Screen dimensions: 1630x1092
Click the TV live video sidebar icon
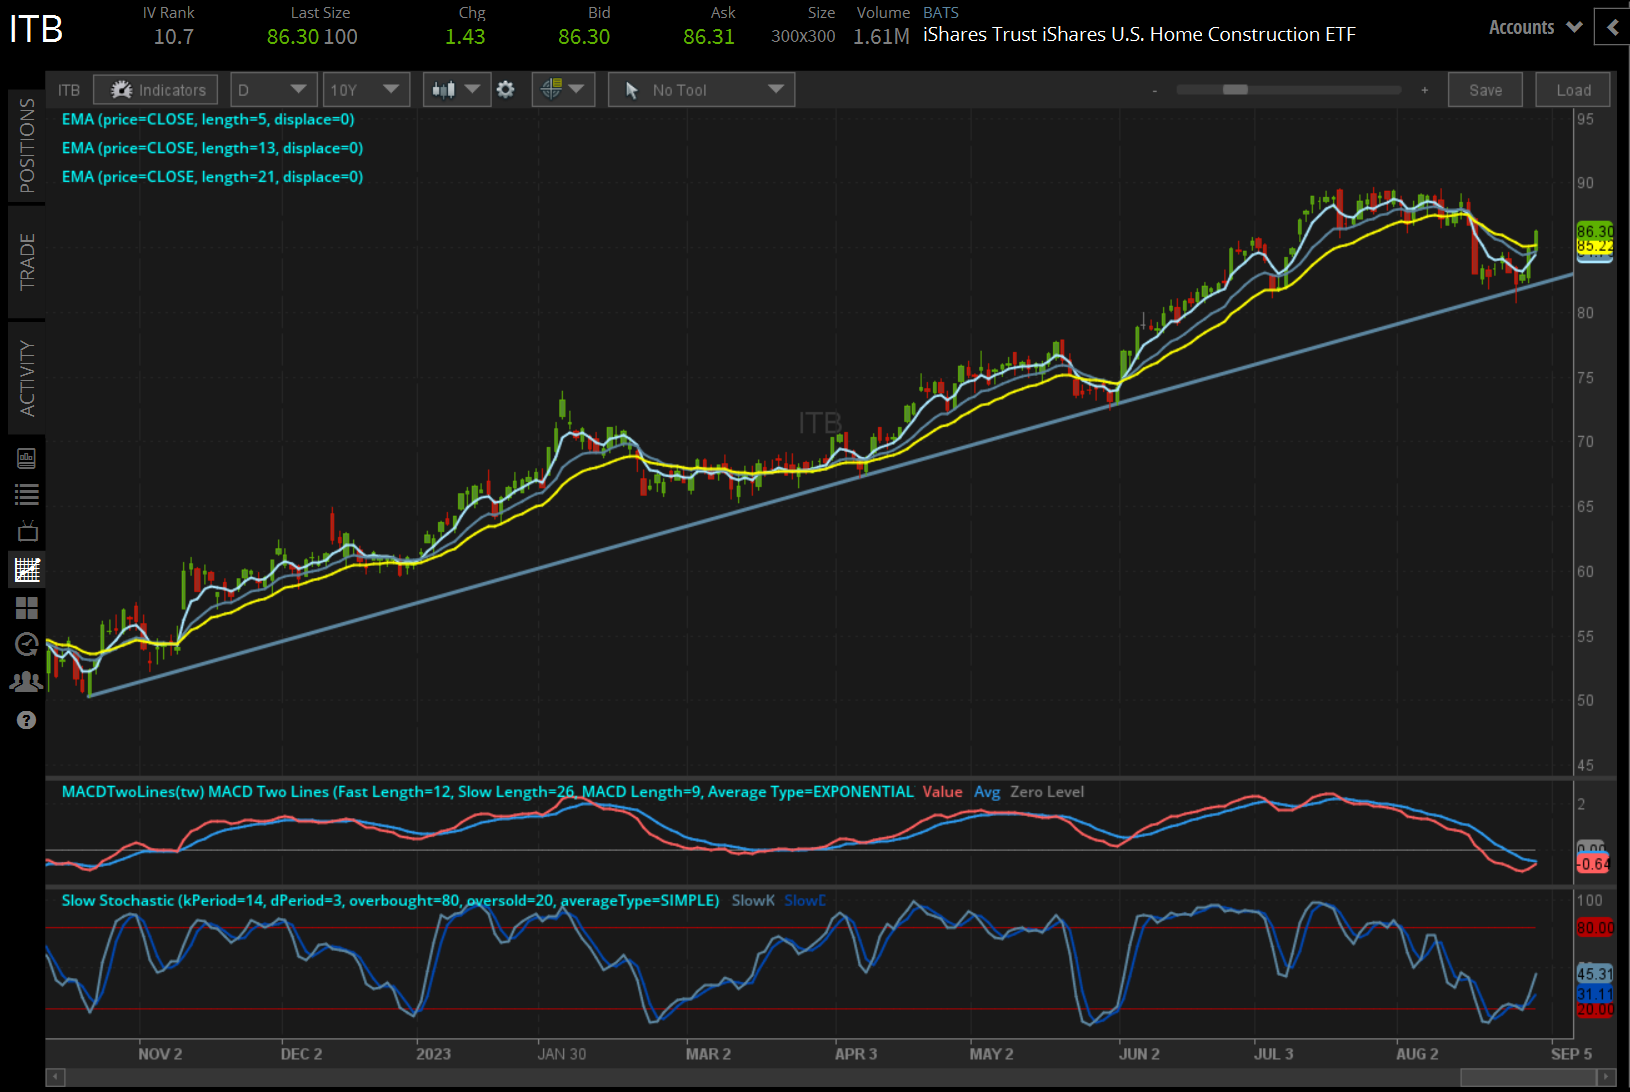[x=27, y=531]
